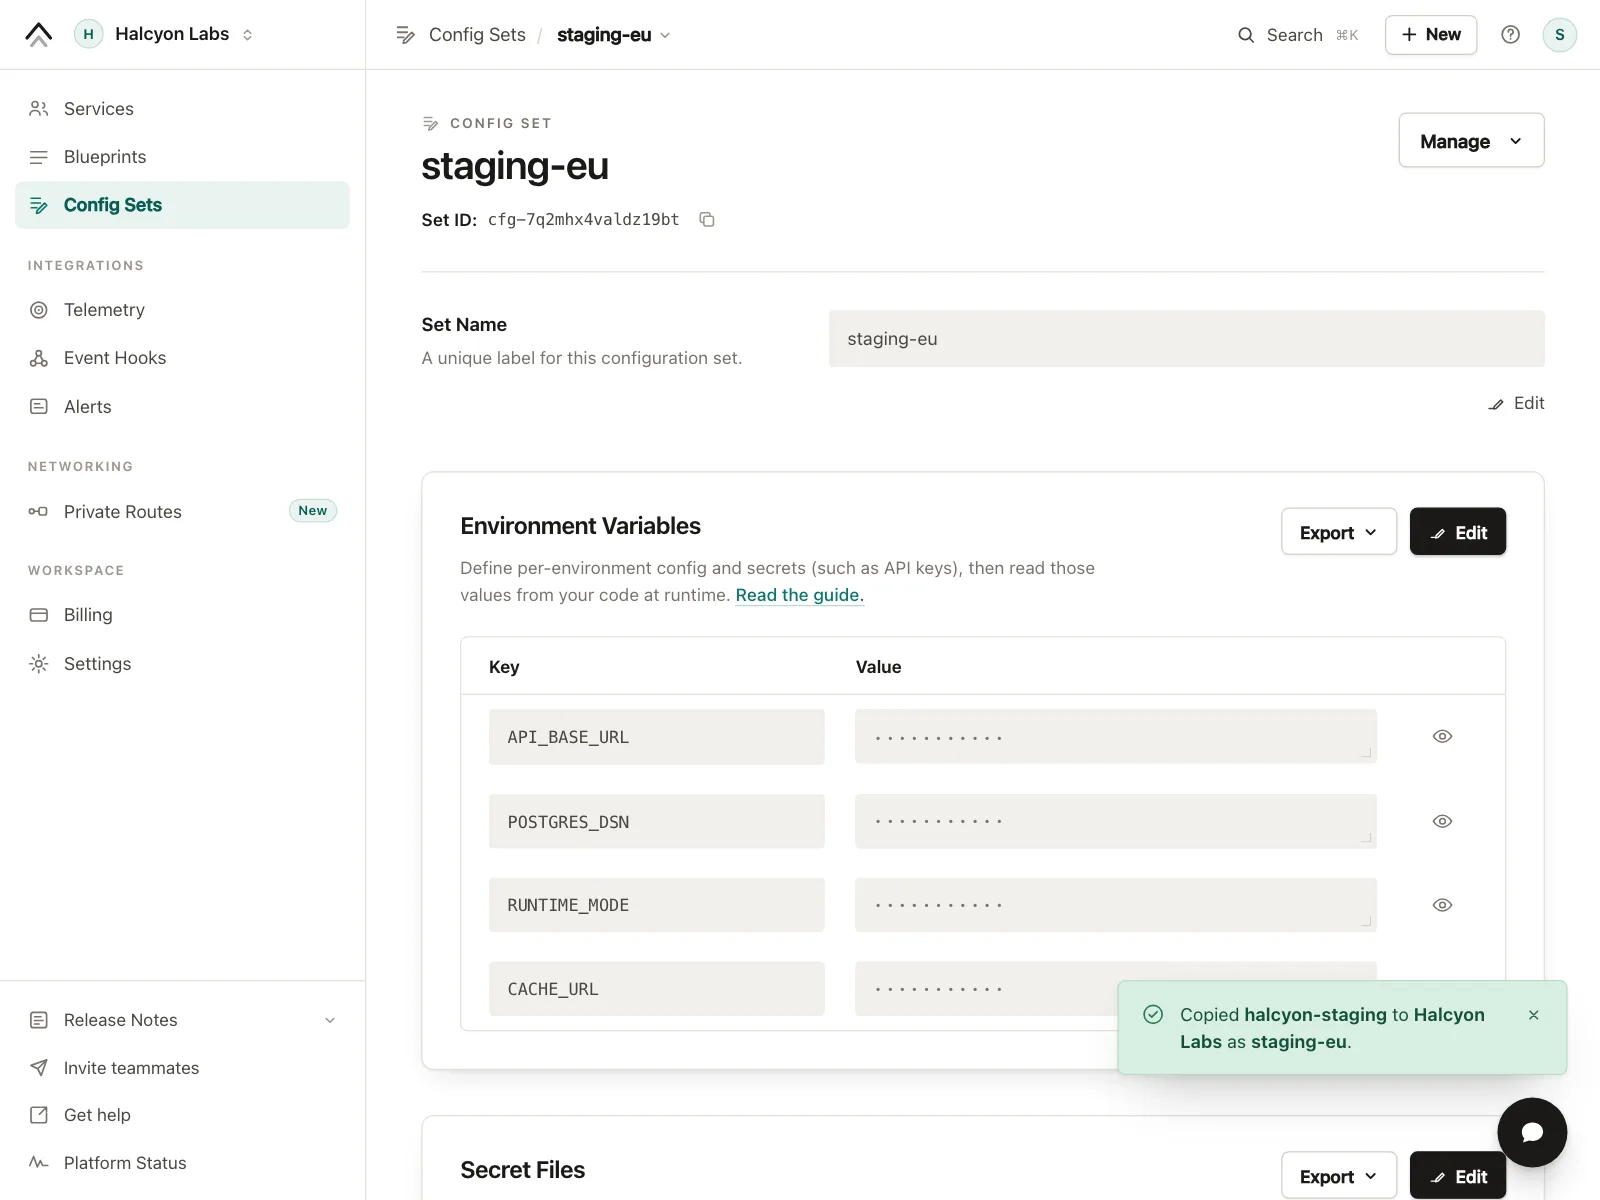The image size is (1600, 1200).
Task: Dismiss the Copied halcyon-staging notification
Action: click(1534, 1015)
